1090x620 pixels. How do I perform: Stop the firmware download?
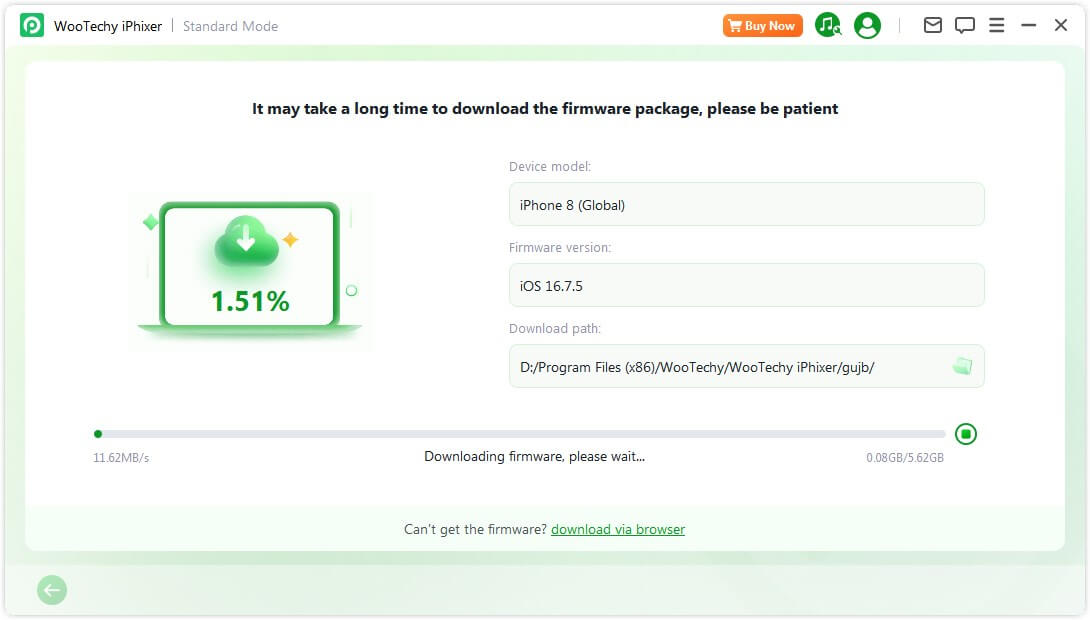click(x=966, y=434)
